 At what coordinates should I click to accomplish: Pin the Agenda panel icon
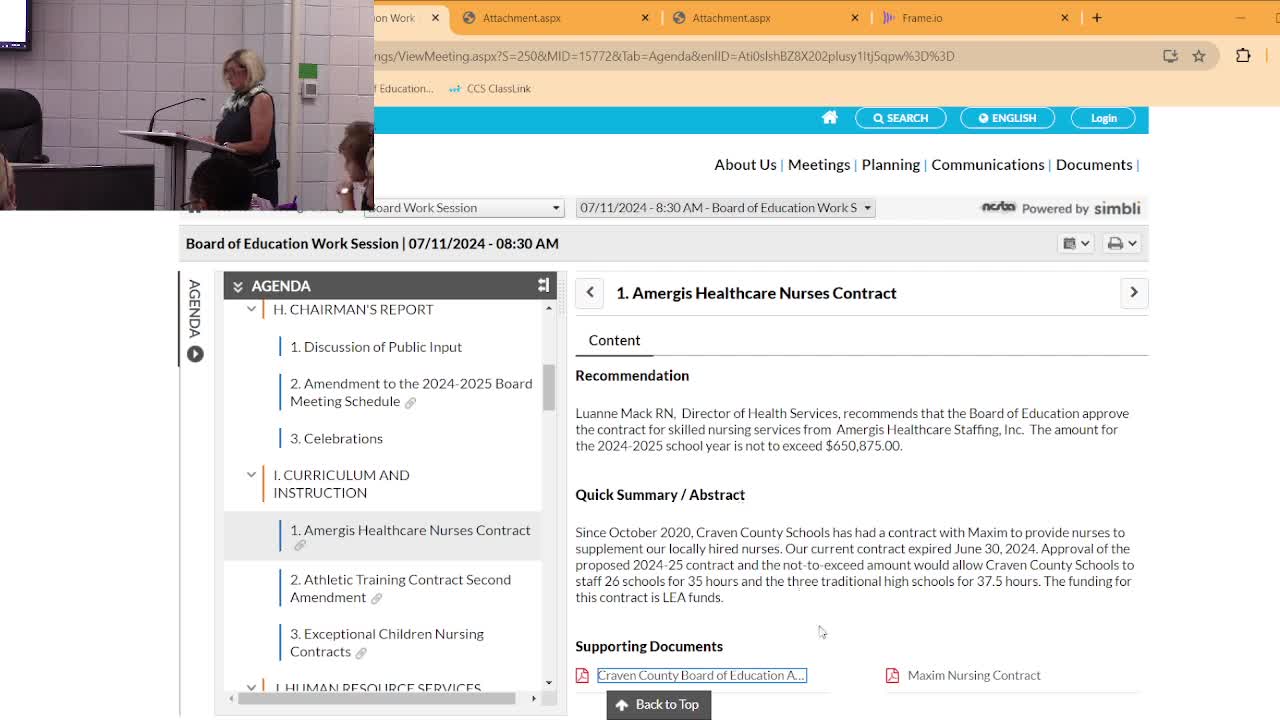point(543,286)
